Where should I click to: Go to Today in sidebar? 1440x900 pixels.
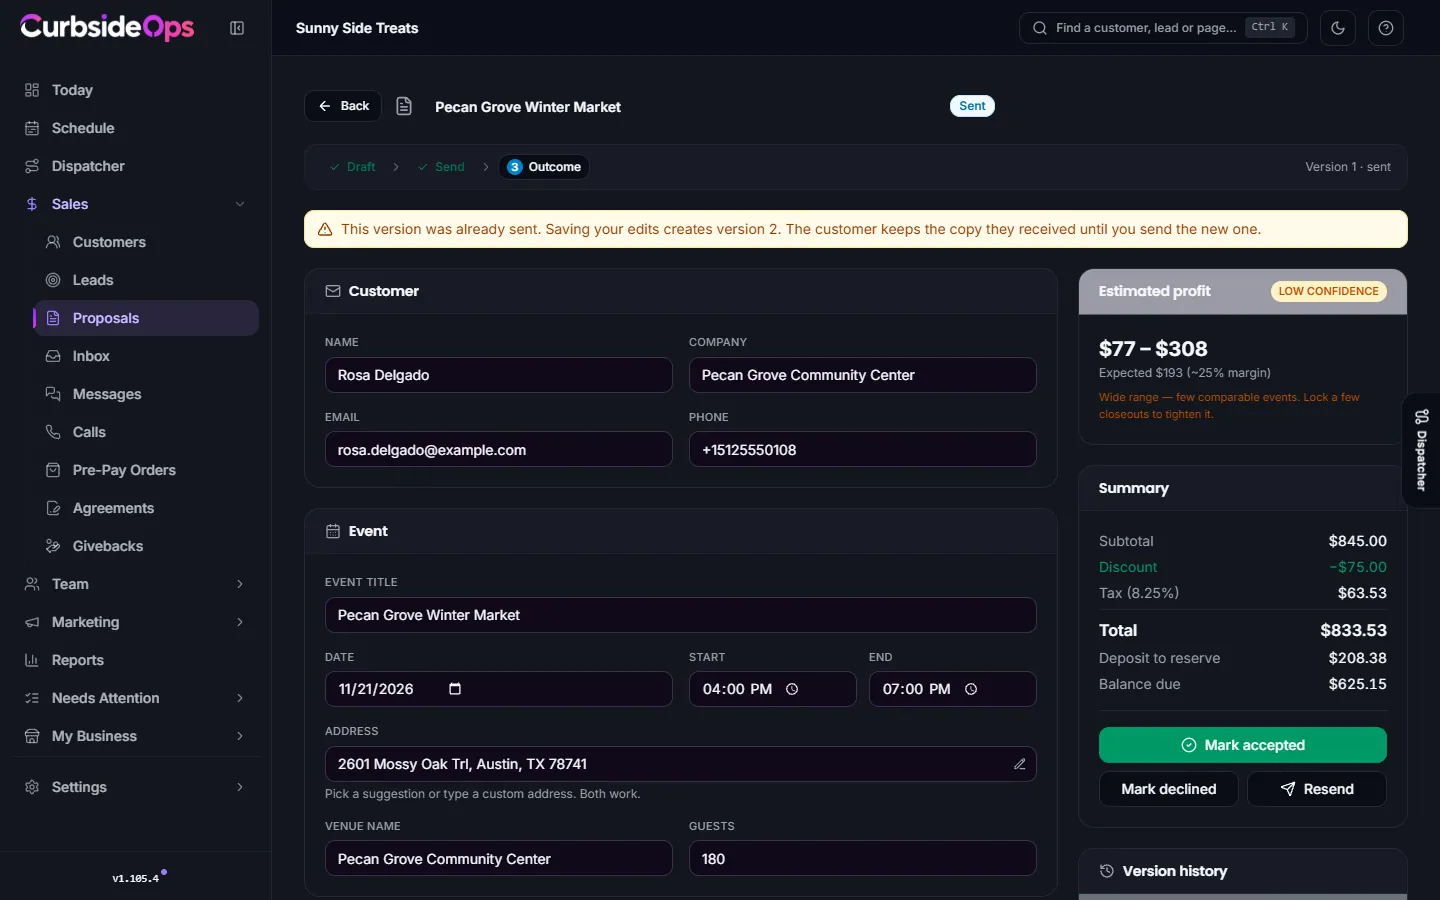[136, 90]
